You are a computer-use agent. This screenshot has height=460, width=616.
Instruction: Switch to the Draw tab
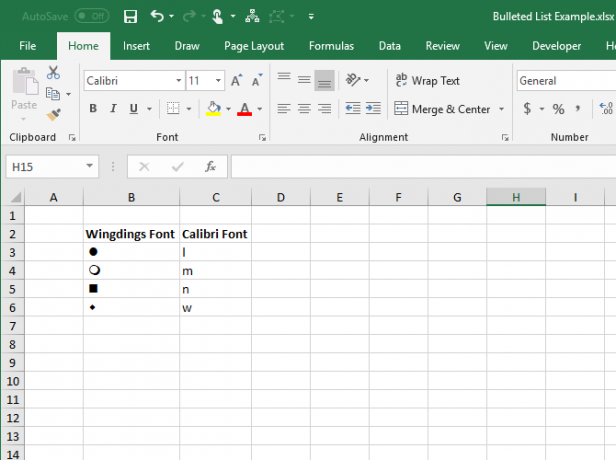click(187, 46)
